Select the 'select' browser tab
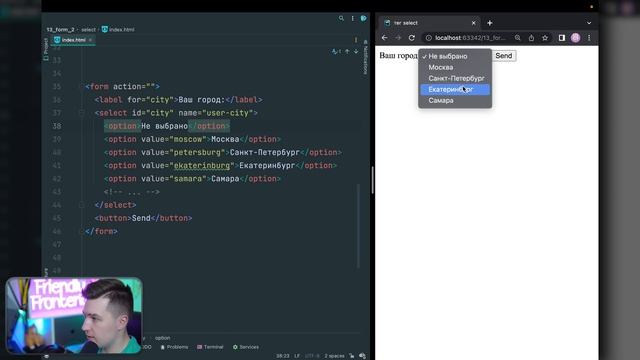Screen dimensions: 640x360 click(x=429, y=23)
